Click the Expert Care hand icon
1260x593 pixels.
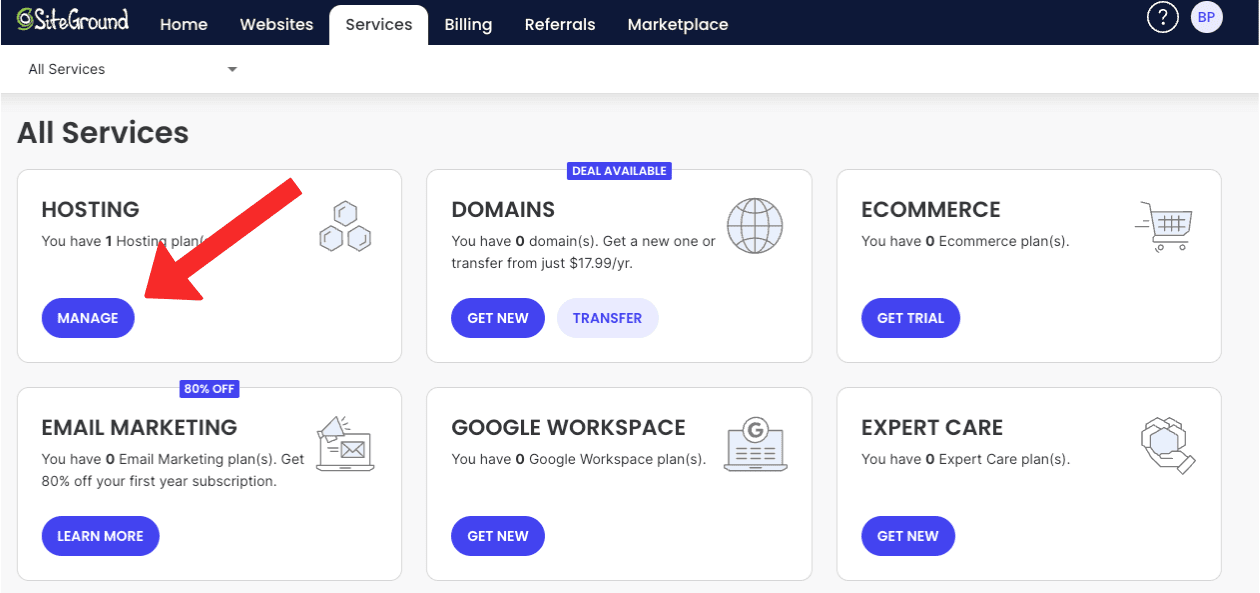click(1167, 445)
